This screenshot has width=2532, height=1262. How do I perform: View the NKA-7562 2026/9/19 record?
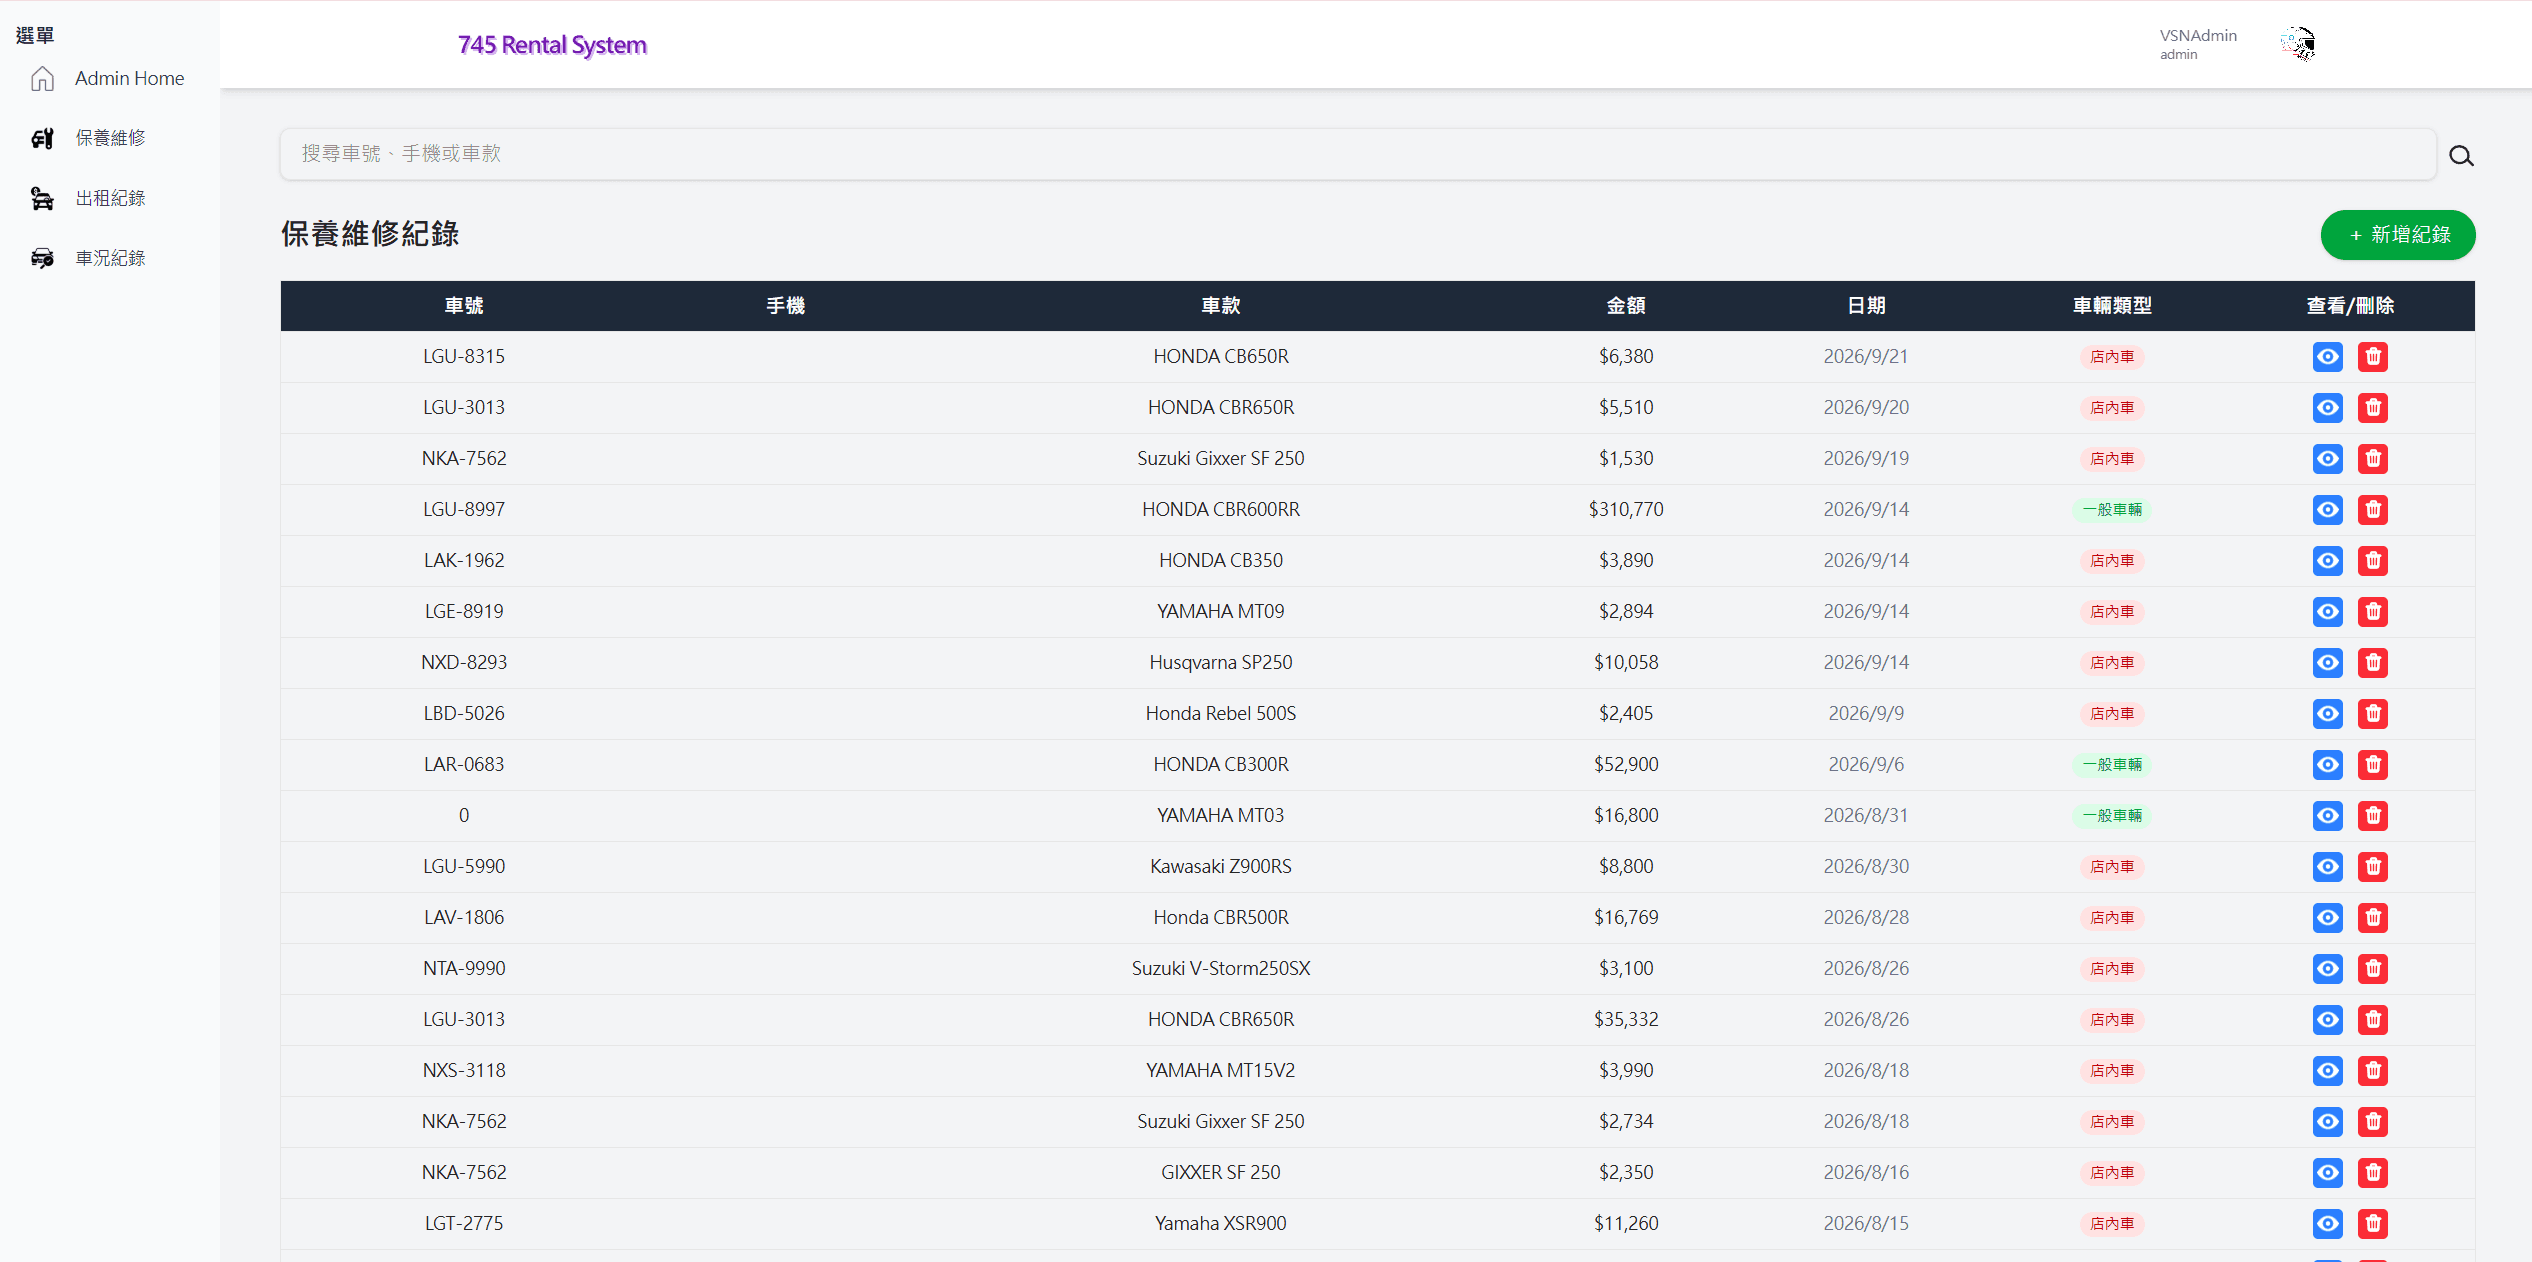(2328, 459)
